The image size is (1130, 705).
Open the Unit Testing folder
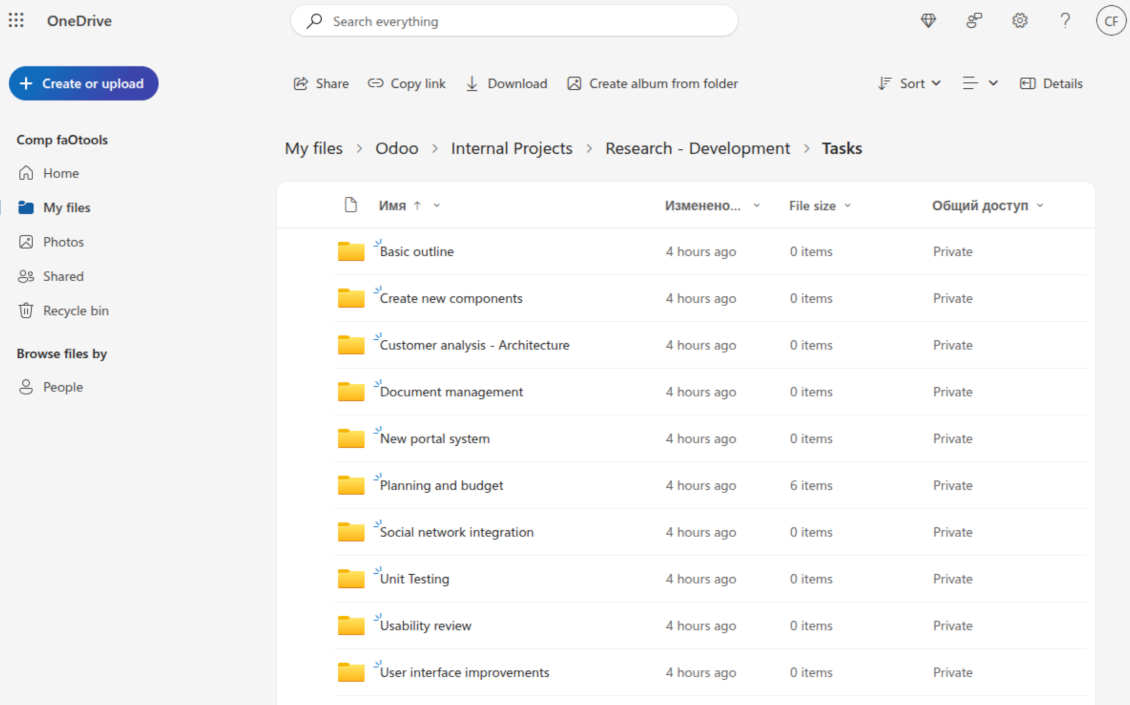pyautogui.click(x=415, y=580)
